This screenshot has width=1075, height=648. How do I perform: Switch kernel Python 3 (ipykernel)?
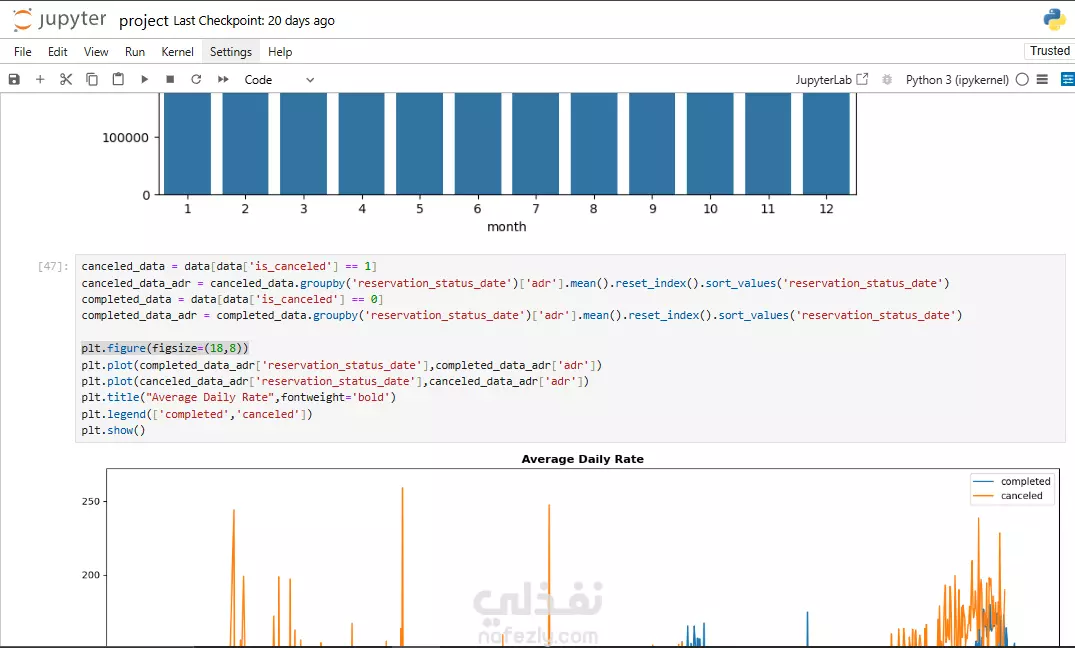(957, 80)
